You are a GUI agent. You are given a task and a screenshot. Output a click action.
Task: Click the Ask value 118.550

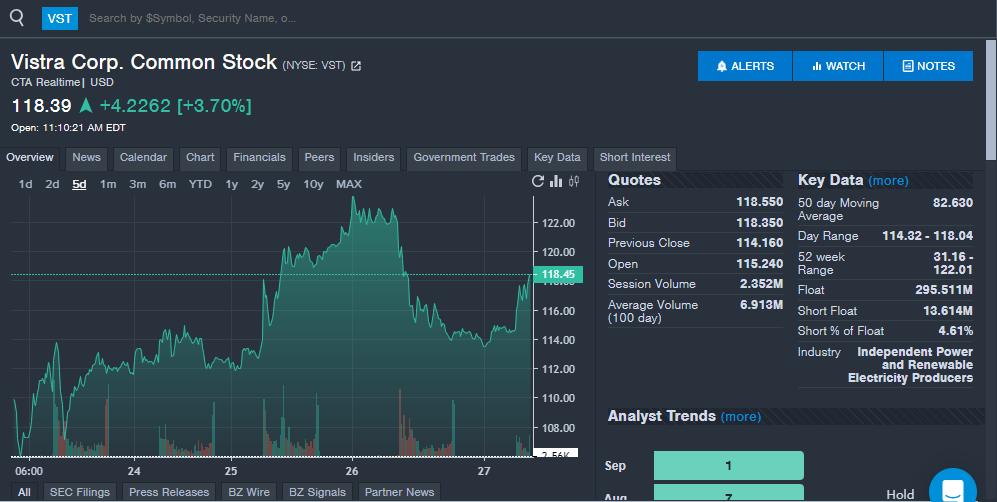[x=759, y=202]
